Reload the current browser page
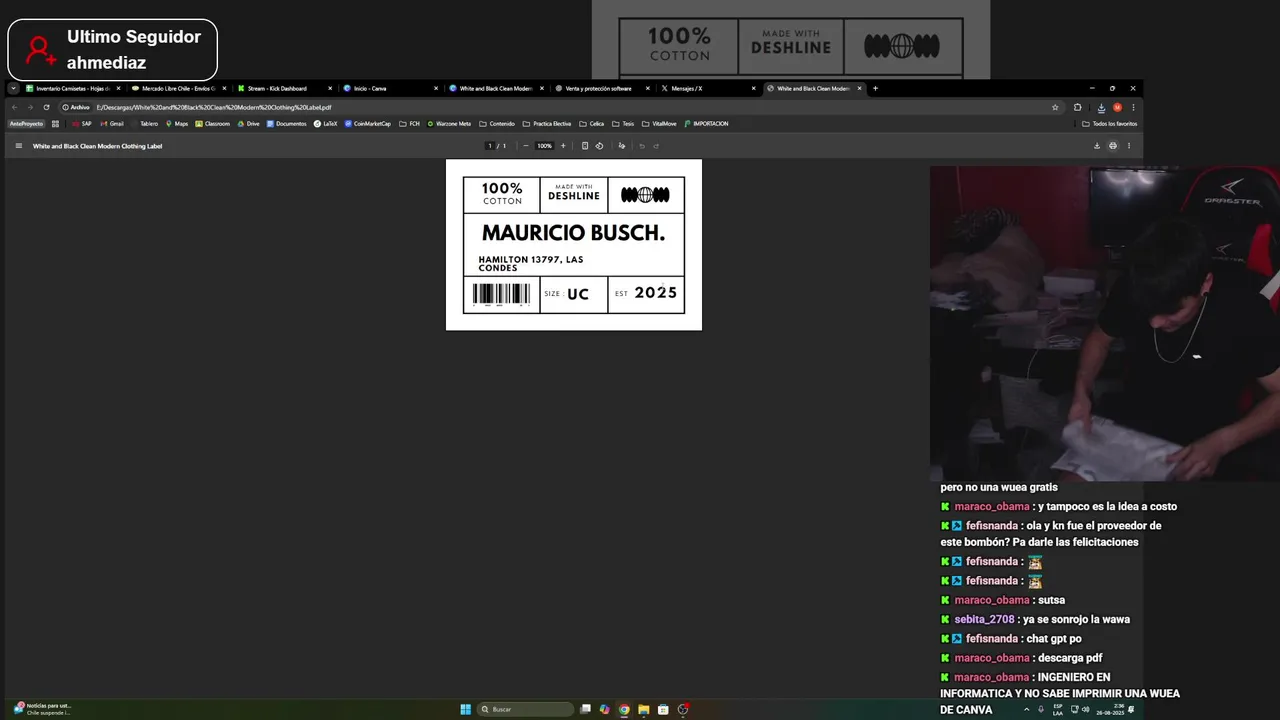Image resolution: width=1280 pixels, height=720 pixels. pyautogui.click(x=46, y=107)
